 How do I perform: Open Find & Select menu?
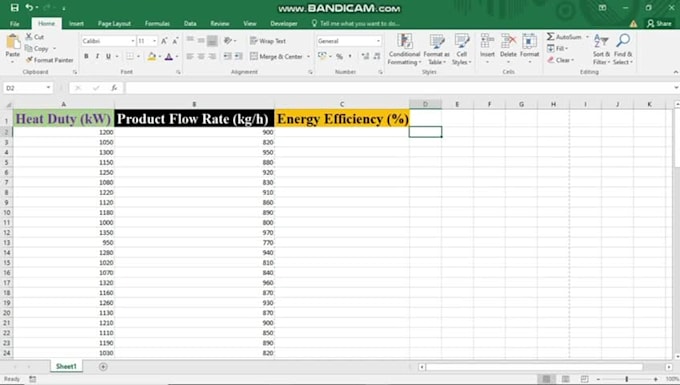(623, 49)
